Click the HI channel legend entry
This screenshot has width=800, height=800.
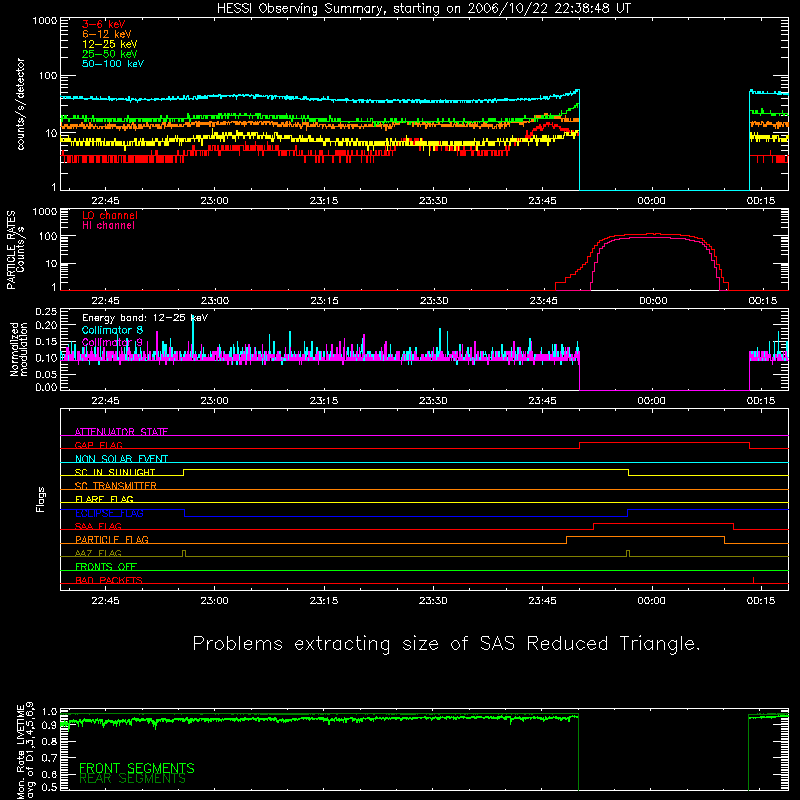coord(109,225)
